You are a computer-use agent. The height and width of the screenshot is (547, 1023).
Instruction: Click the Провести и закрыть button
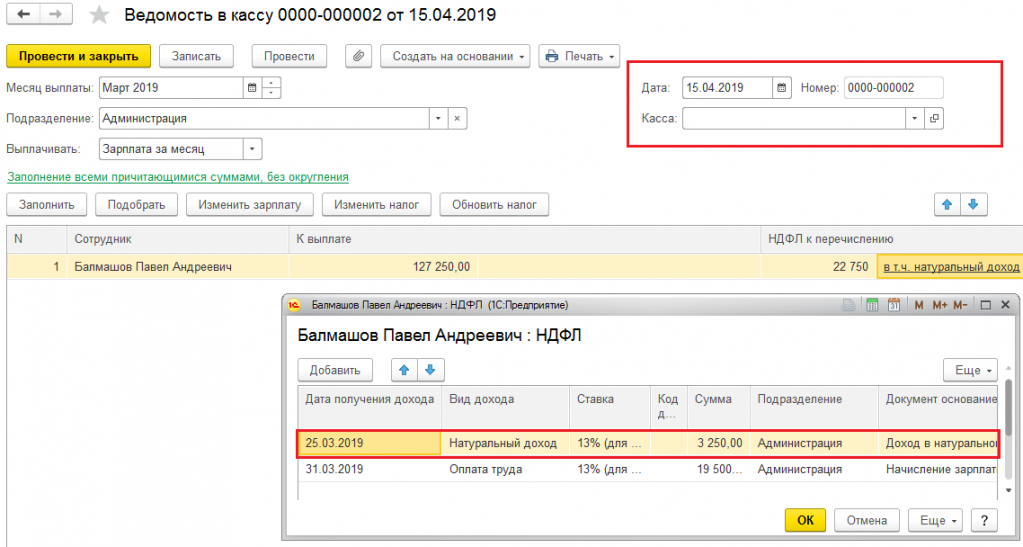point(78,57)
